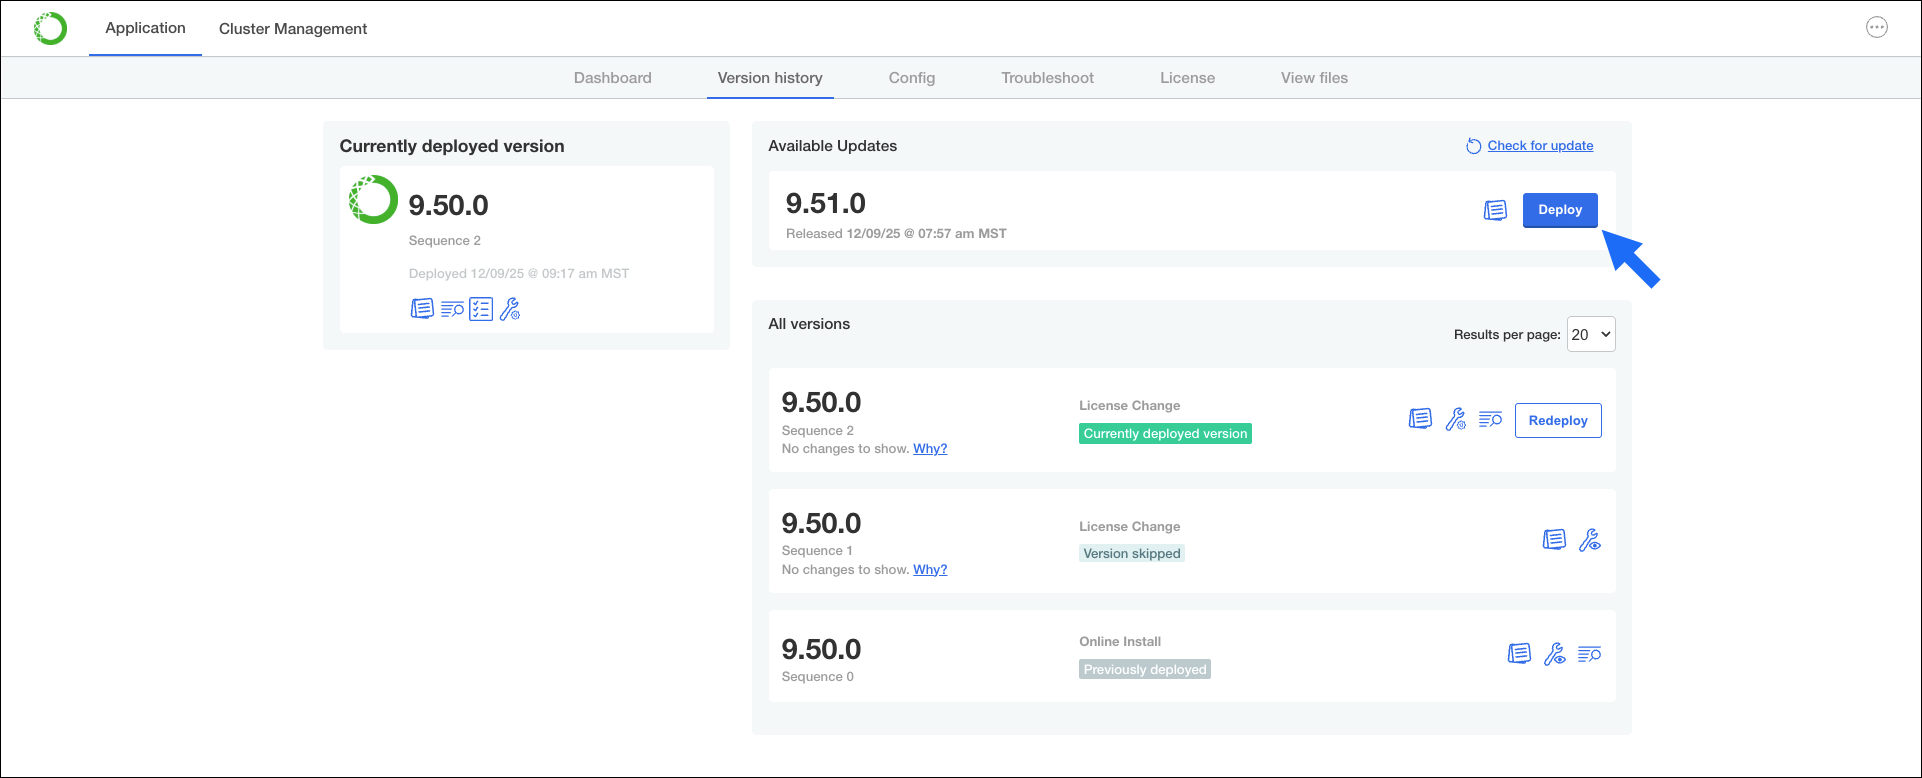This screenshot has width=1922, height=778.
Task: Open release notes icon for 9.51.0 update
Action: tap(1495, 210)
